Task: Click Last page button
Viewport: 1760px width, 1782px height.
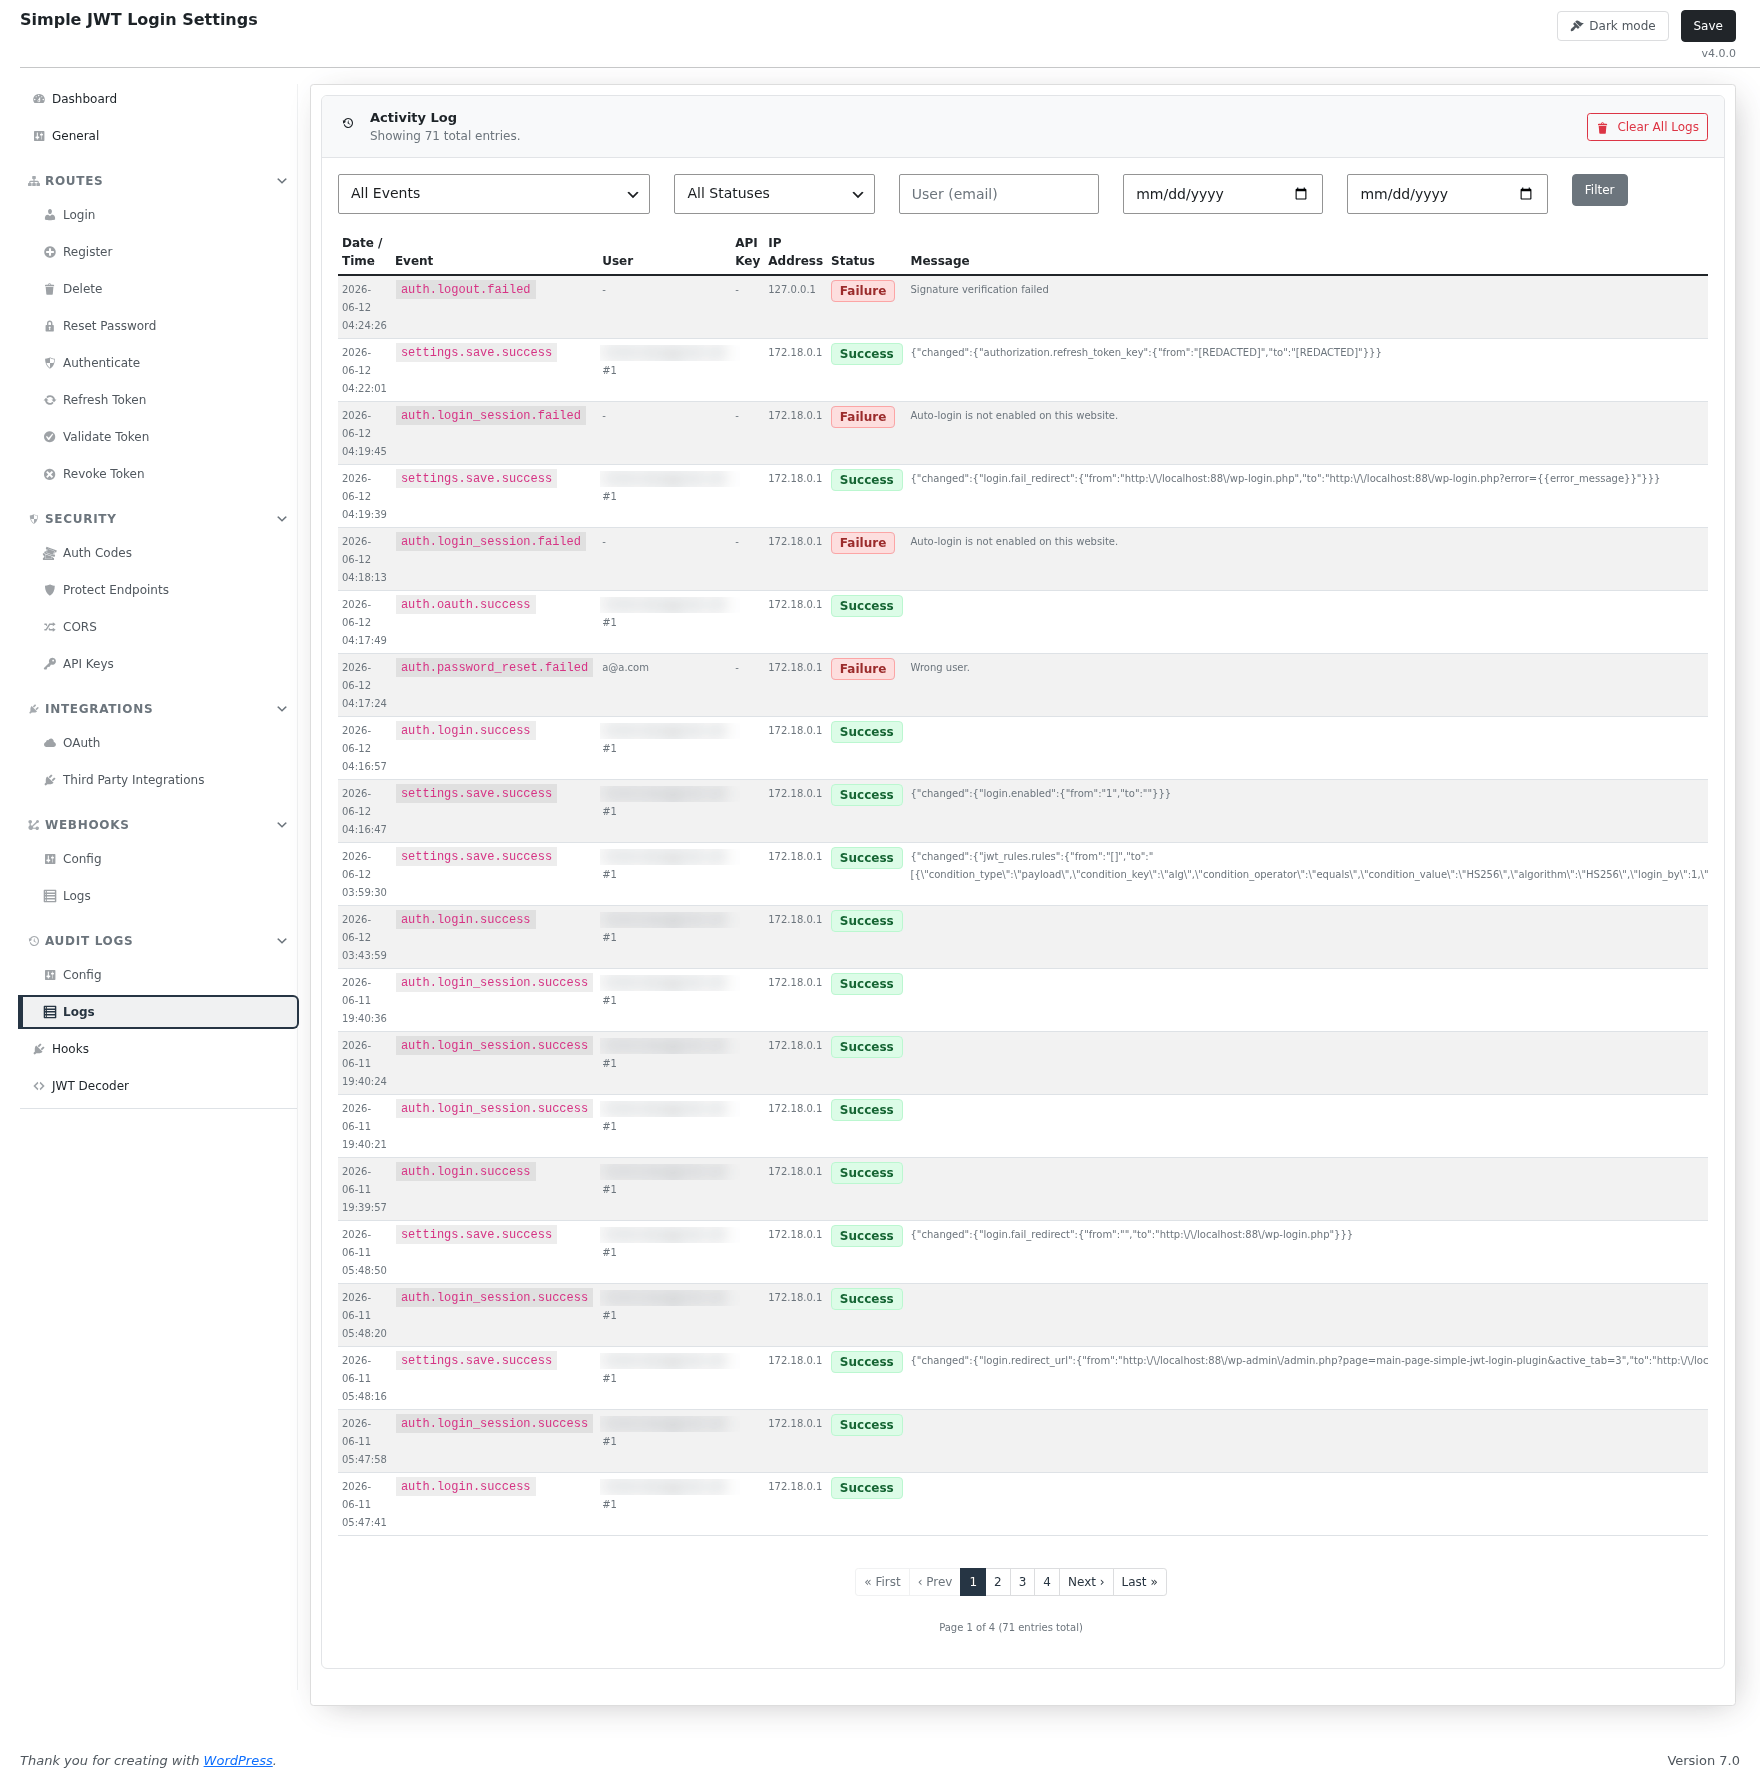Action: (x=1139, y=1582)
